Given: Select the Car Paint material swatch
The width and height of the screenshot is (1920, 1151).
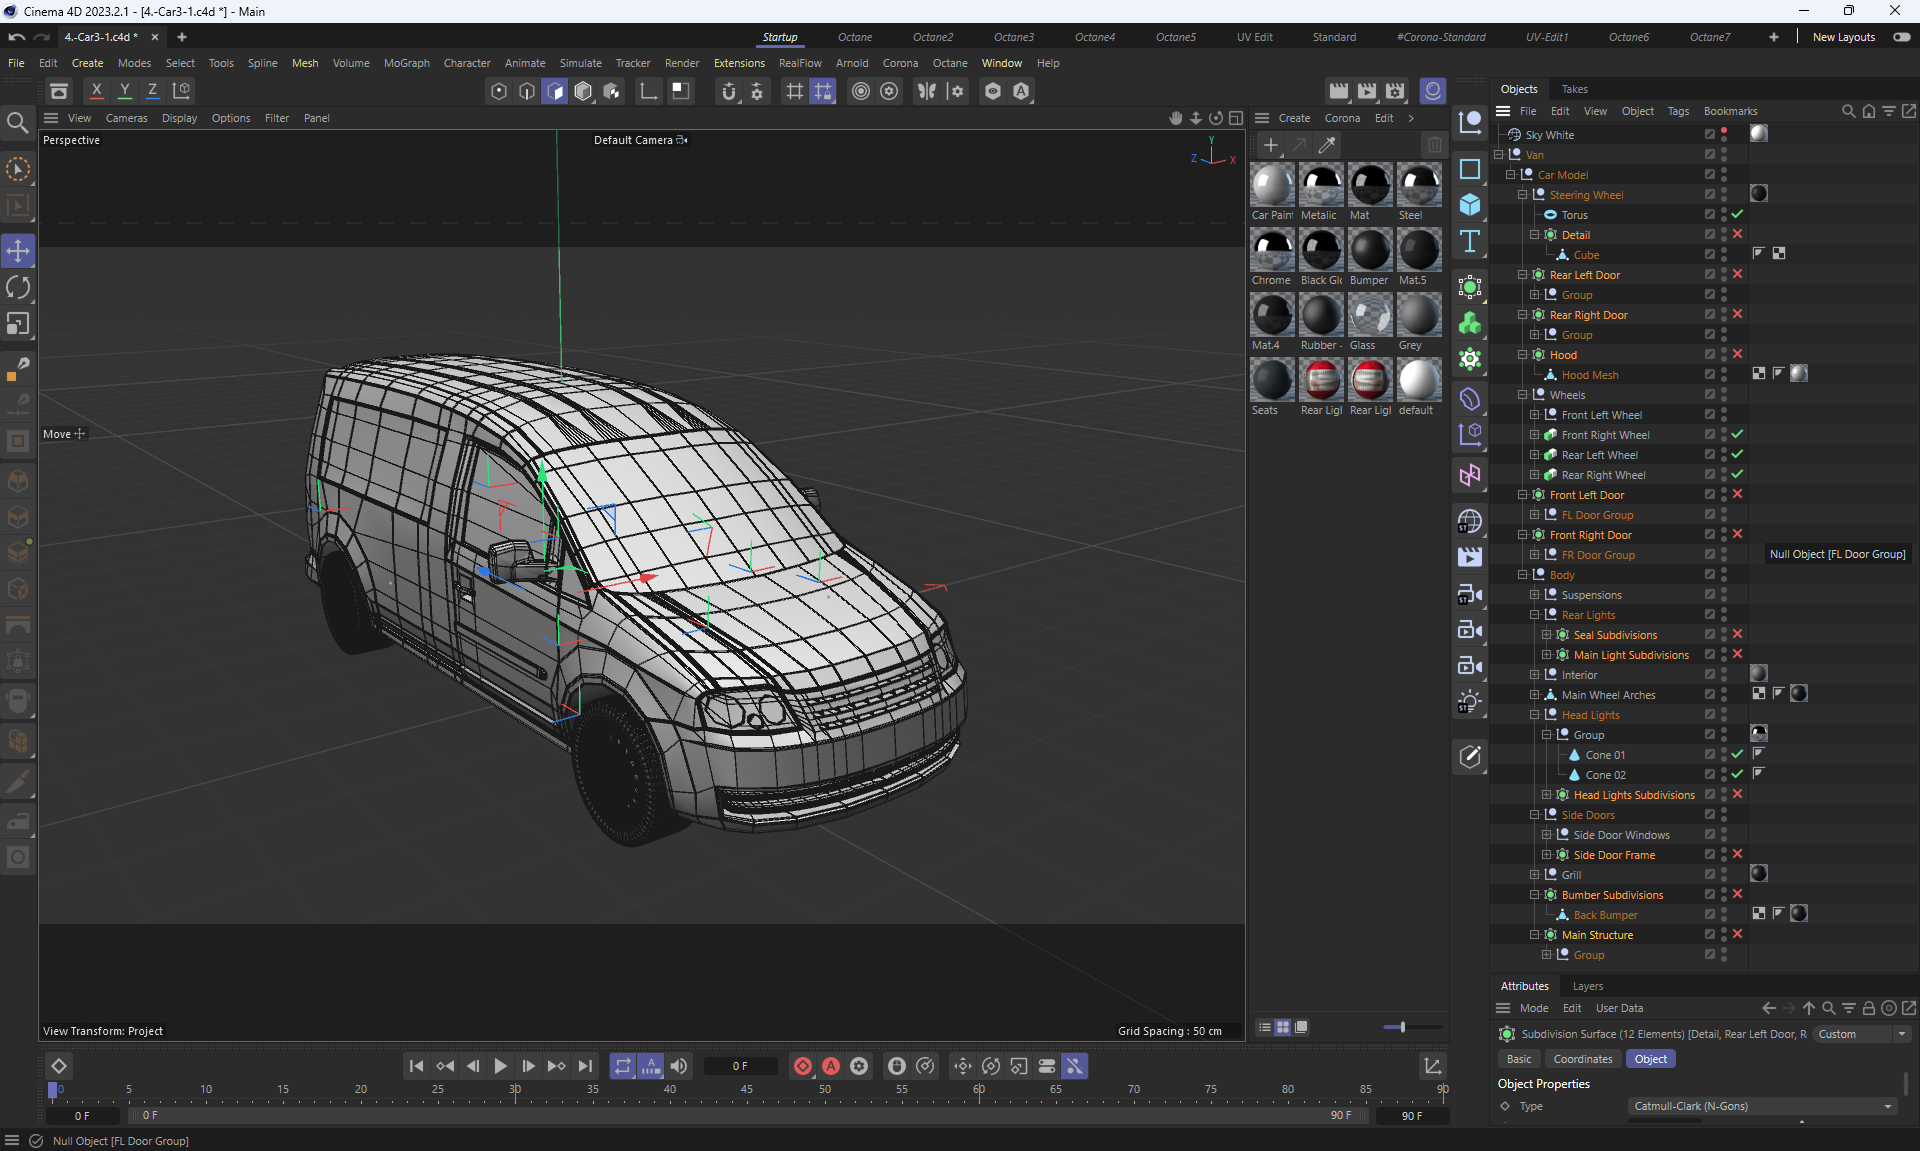Looking at the screenshot, I should 1272,186.
